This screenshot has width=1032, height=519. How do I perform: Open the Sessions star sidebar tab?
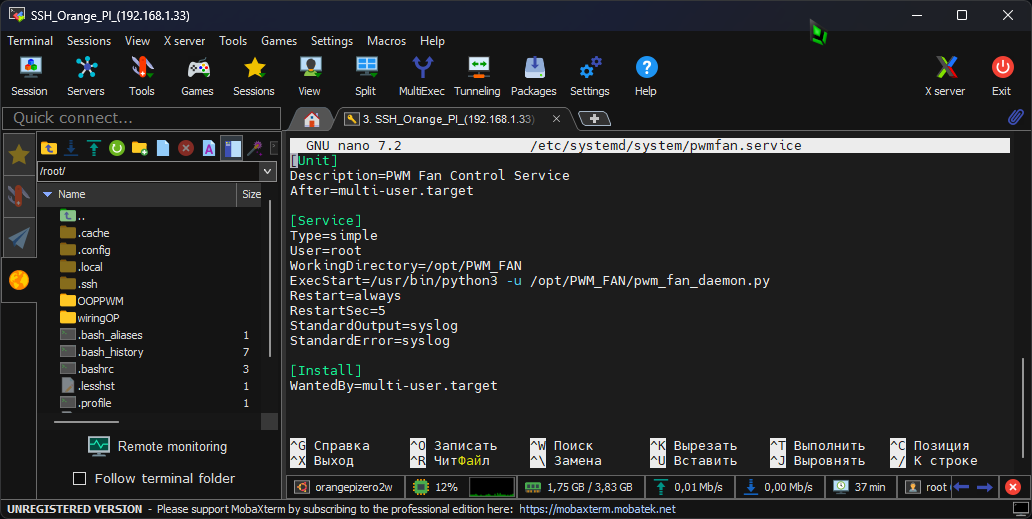[x=19, y=155]
